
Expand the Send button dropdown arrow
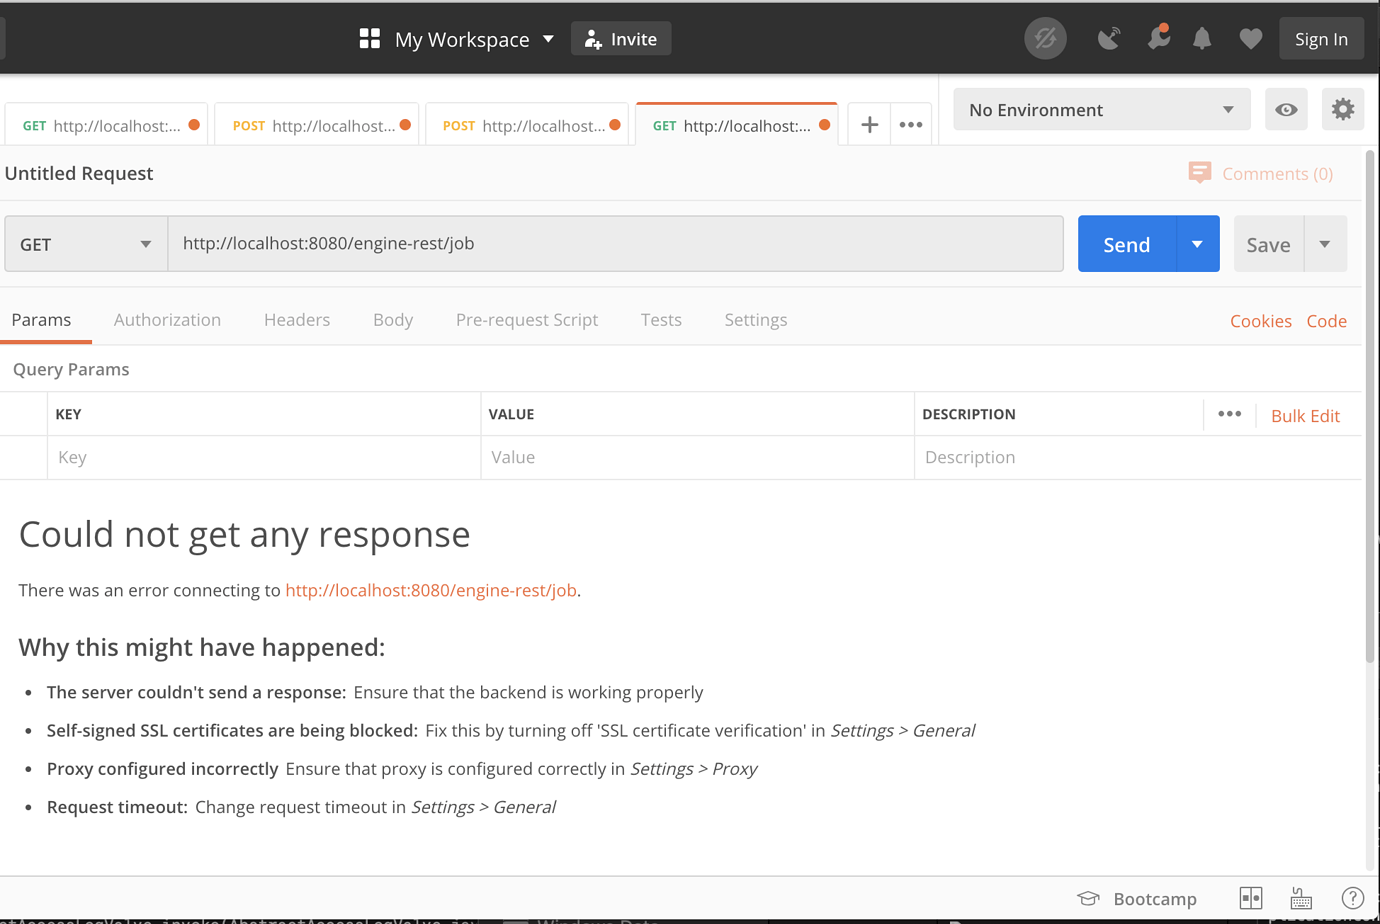tap(1197, 244)
